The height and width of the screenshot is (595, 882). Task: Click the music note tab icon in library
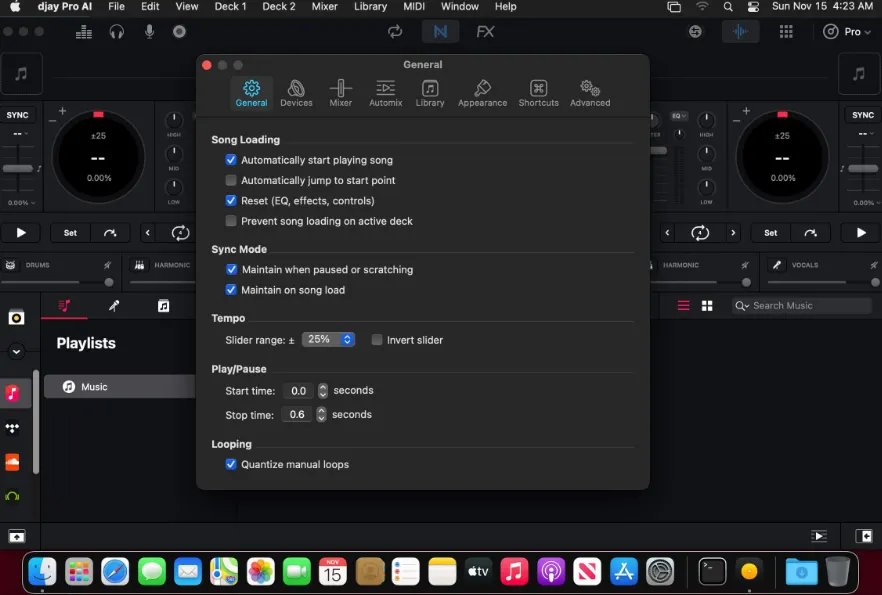[x=163, y=305]
